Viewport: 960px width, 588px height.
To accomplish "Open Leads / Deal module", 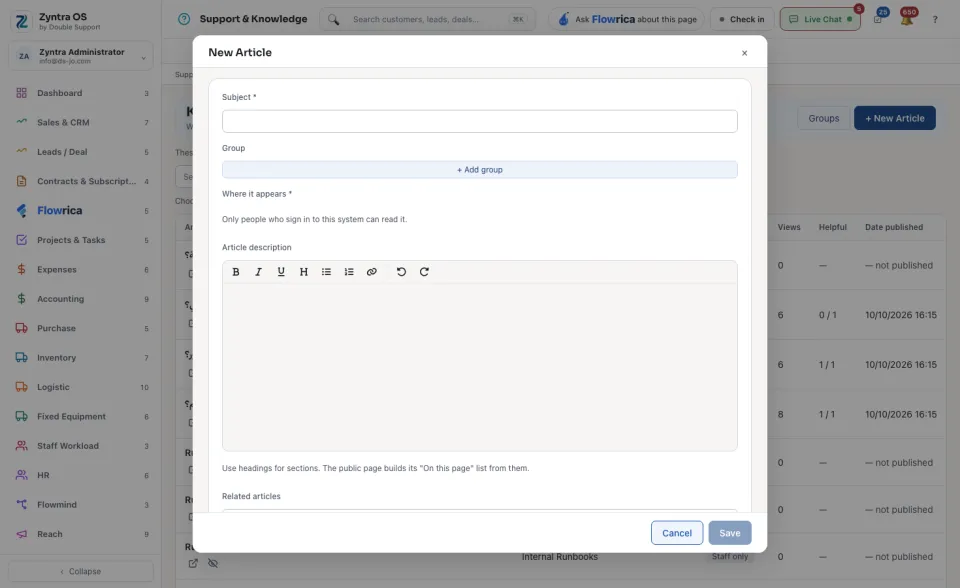I will [81, 152].
